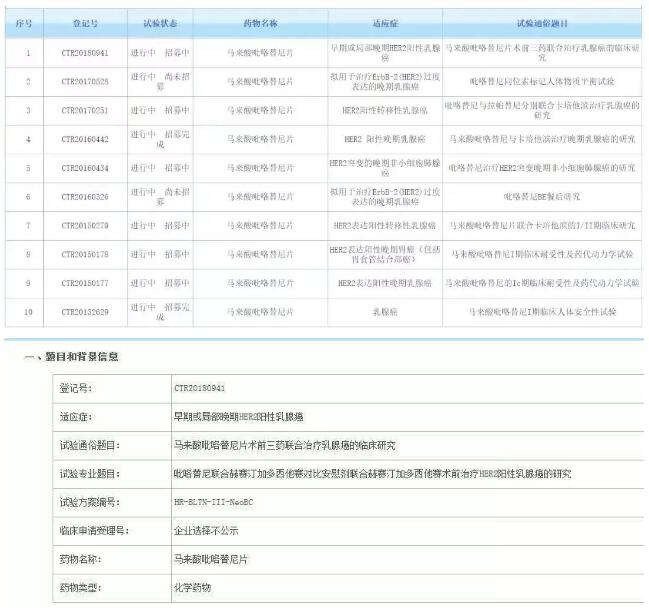The width and height of the screenshot is (649, 611).
Task: Select registration number CTR20170251
Action: (x=84, y=109)
